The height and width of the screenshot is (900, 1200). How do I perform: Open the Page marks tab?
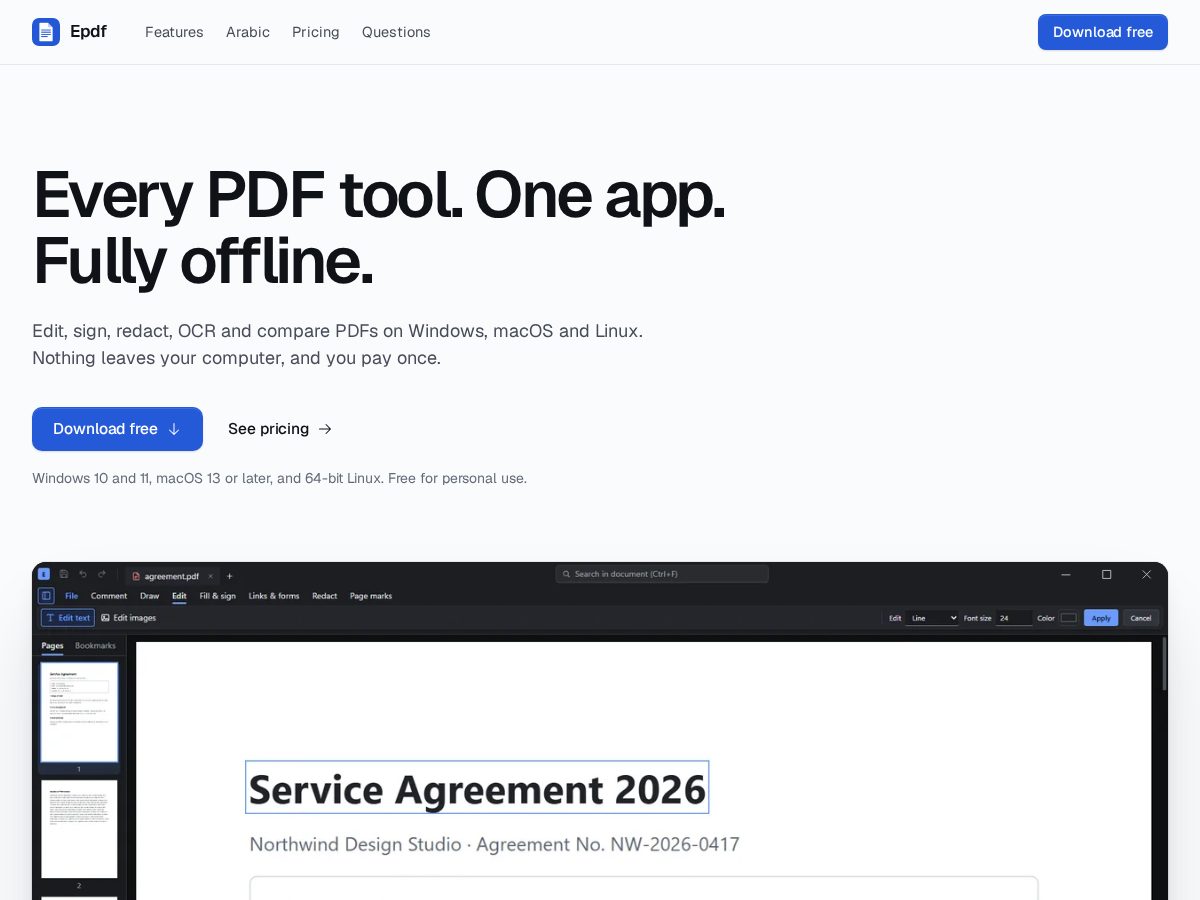click(371, 596)
